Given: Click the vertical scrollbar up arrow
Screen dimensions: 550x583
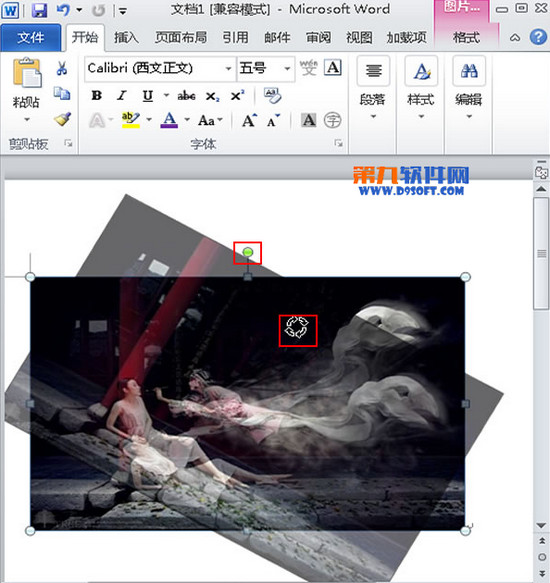Looking at the screenshot, I should (x=541, y=189).
